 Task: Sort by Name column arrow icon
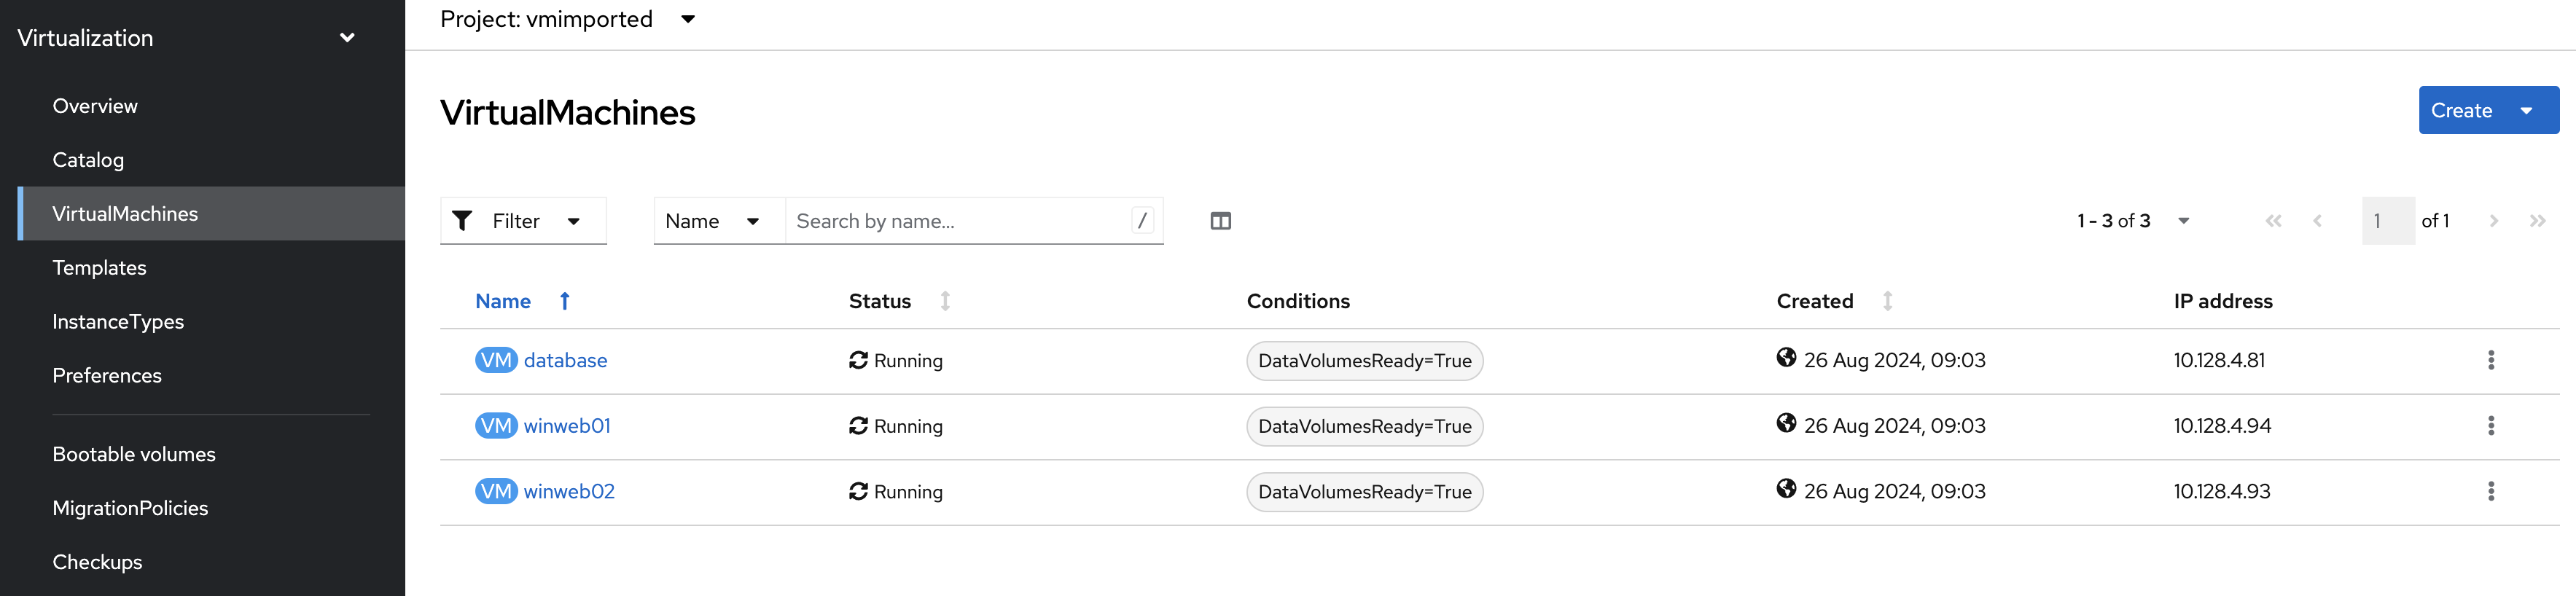pyautogui.click(x=565, y=301)
